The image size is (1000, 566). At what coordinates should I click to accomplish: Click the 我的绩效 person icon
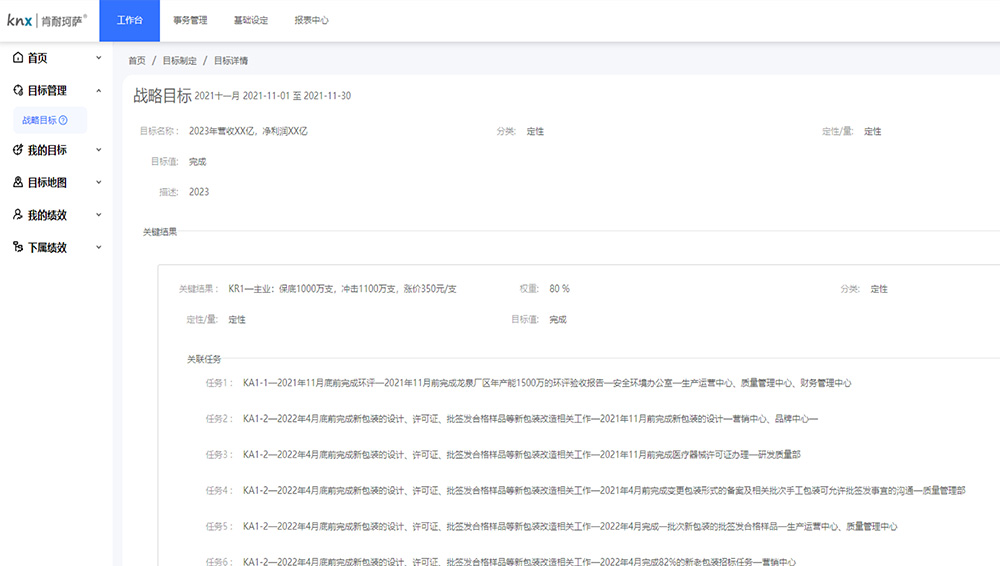pyautogui.click(x=18, y=214)
